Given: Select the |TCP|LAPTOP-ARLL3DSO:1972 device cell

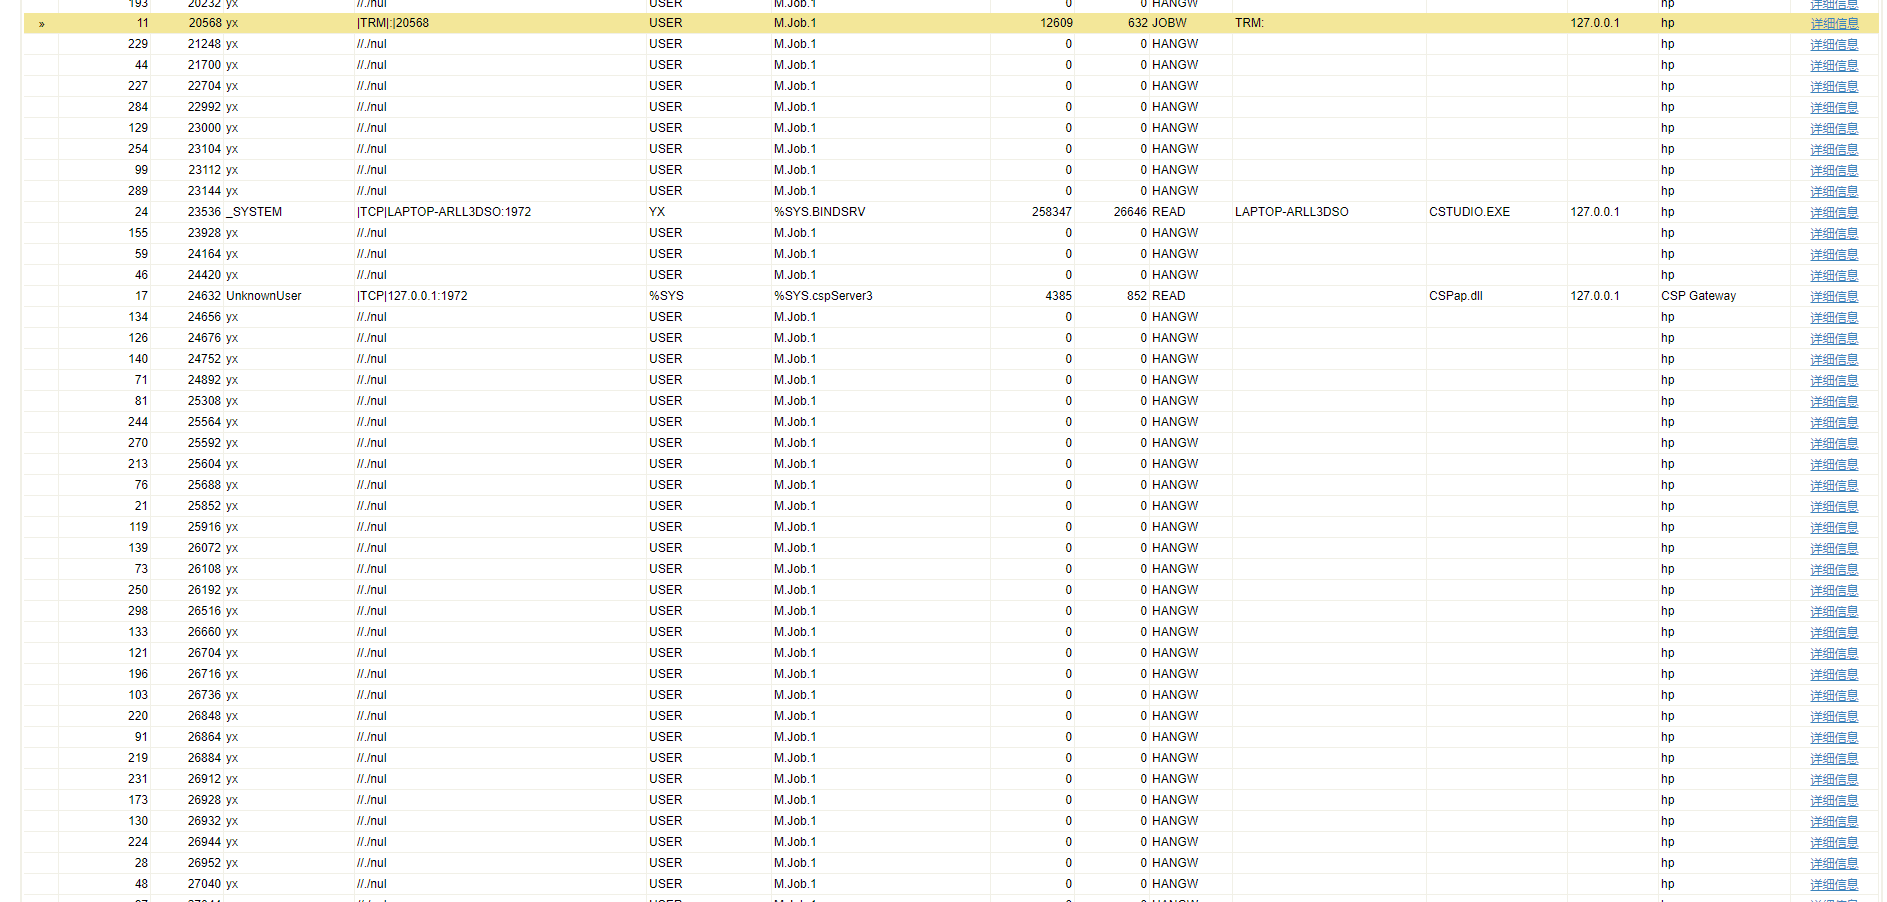Looking at the screenshot, I should click(x=444, y=212).
